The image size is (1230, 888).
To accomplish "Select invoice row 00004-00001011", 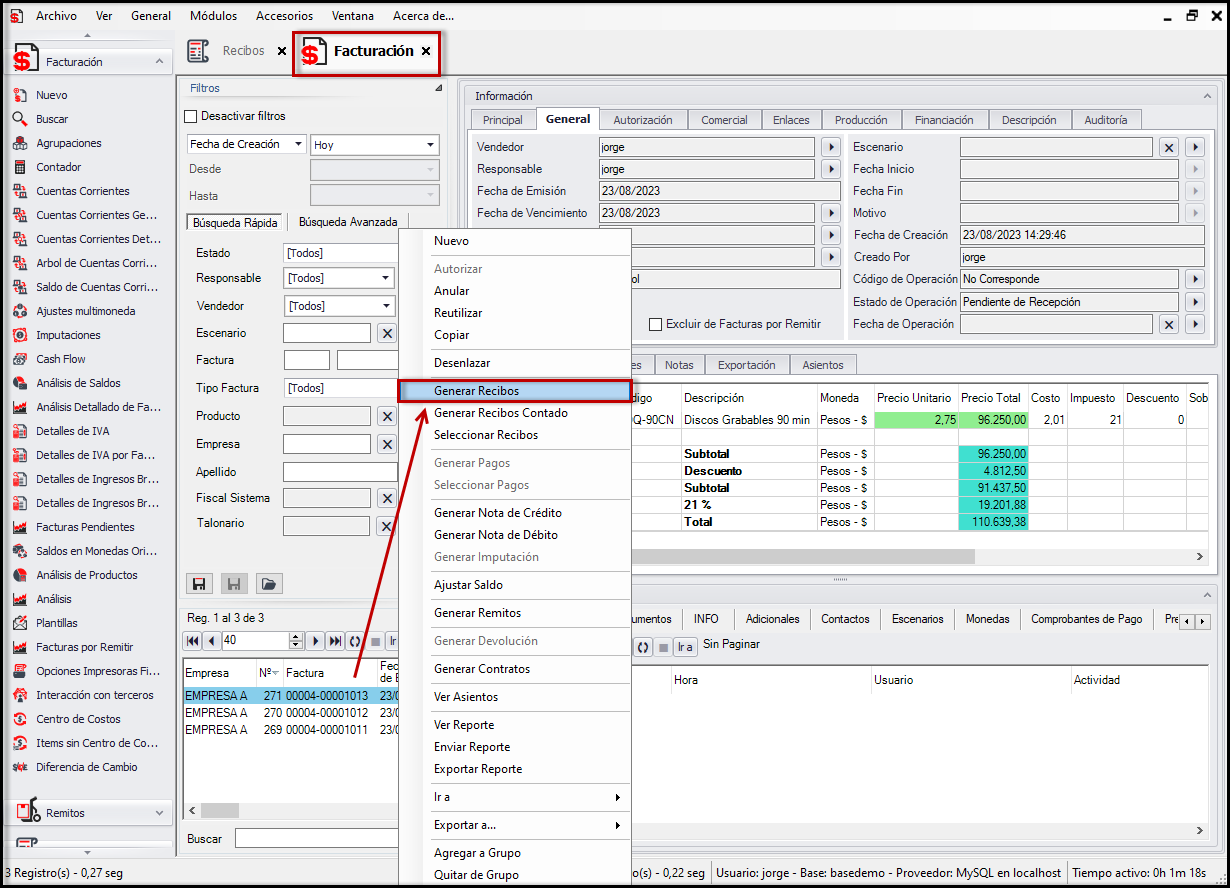I will [x=291, y=730].
